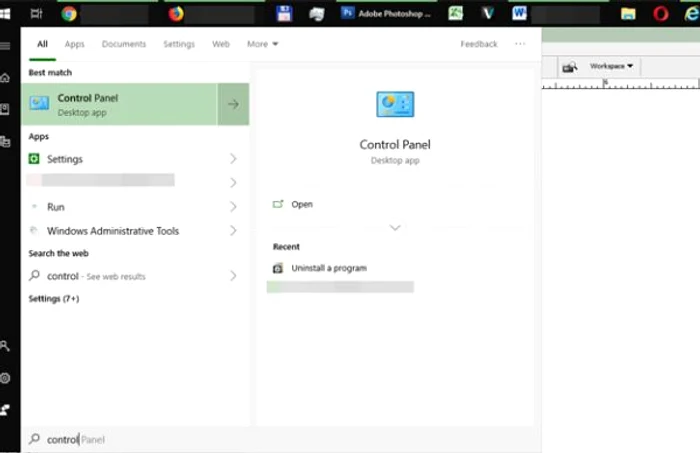The width and height of the screenshot is (700, 453).
Task: Select the All search tab
Action: [42, 44]
